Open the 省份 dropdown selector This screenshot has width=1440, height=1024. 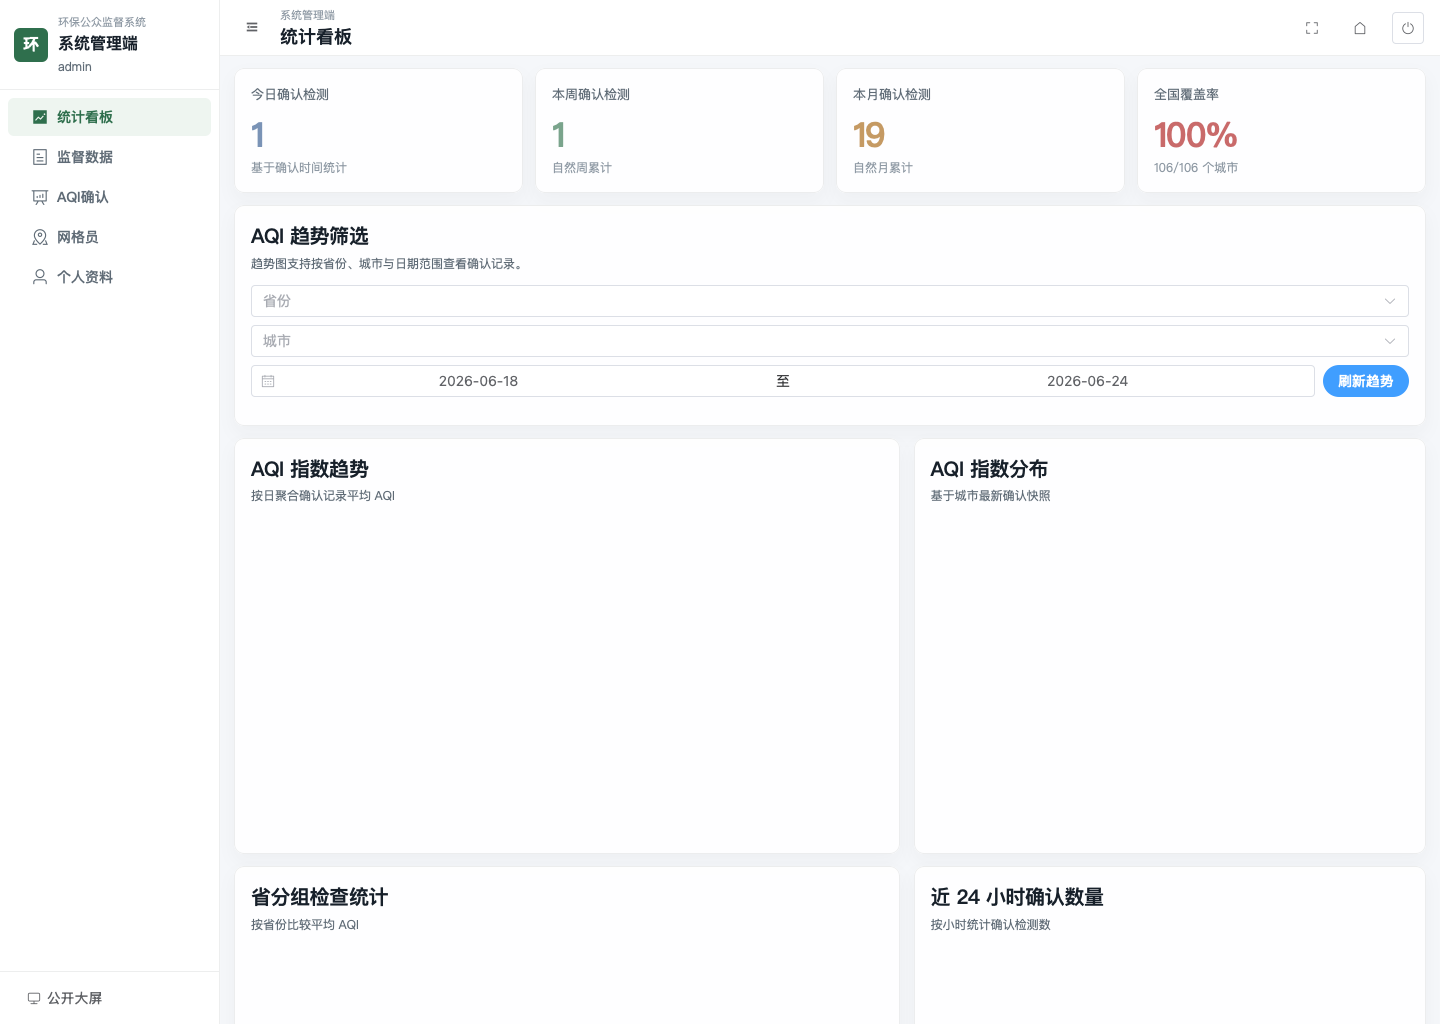829,301
